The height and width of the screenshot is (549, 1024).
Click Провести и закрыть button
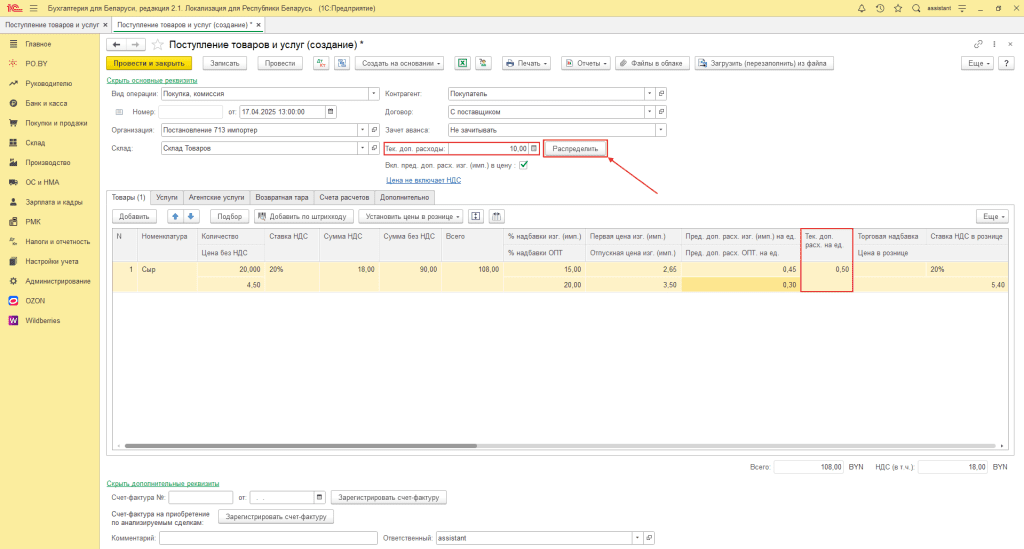(149, 63)
